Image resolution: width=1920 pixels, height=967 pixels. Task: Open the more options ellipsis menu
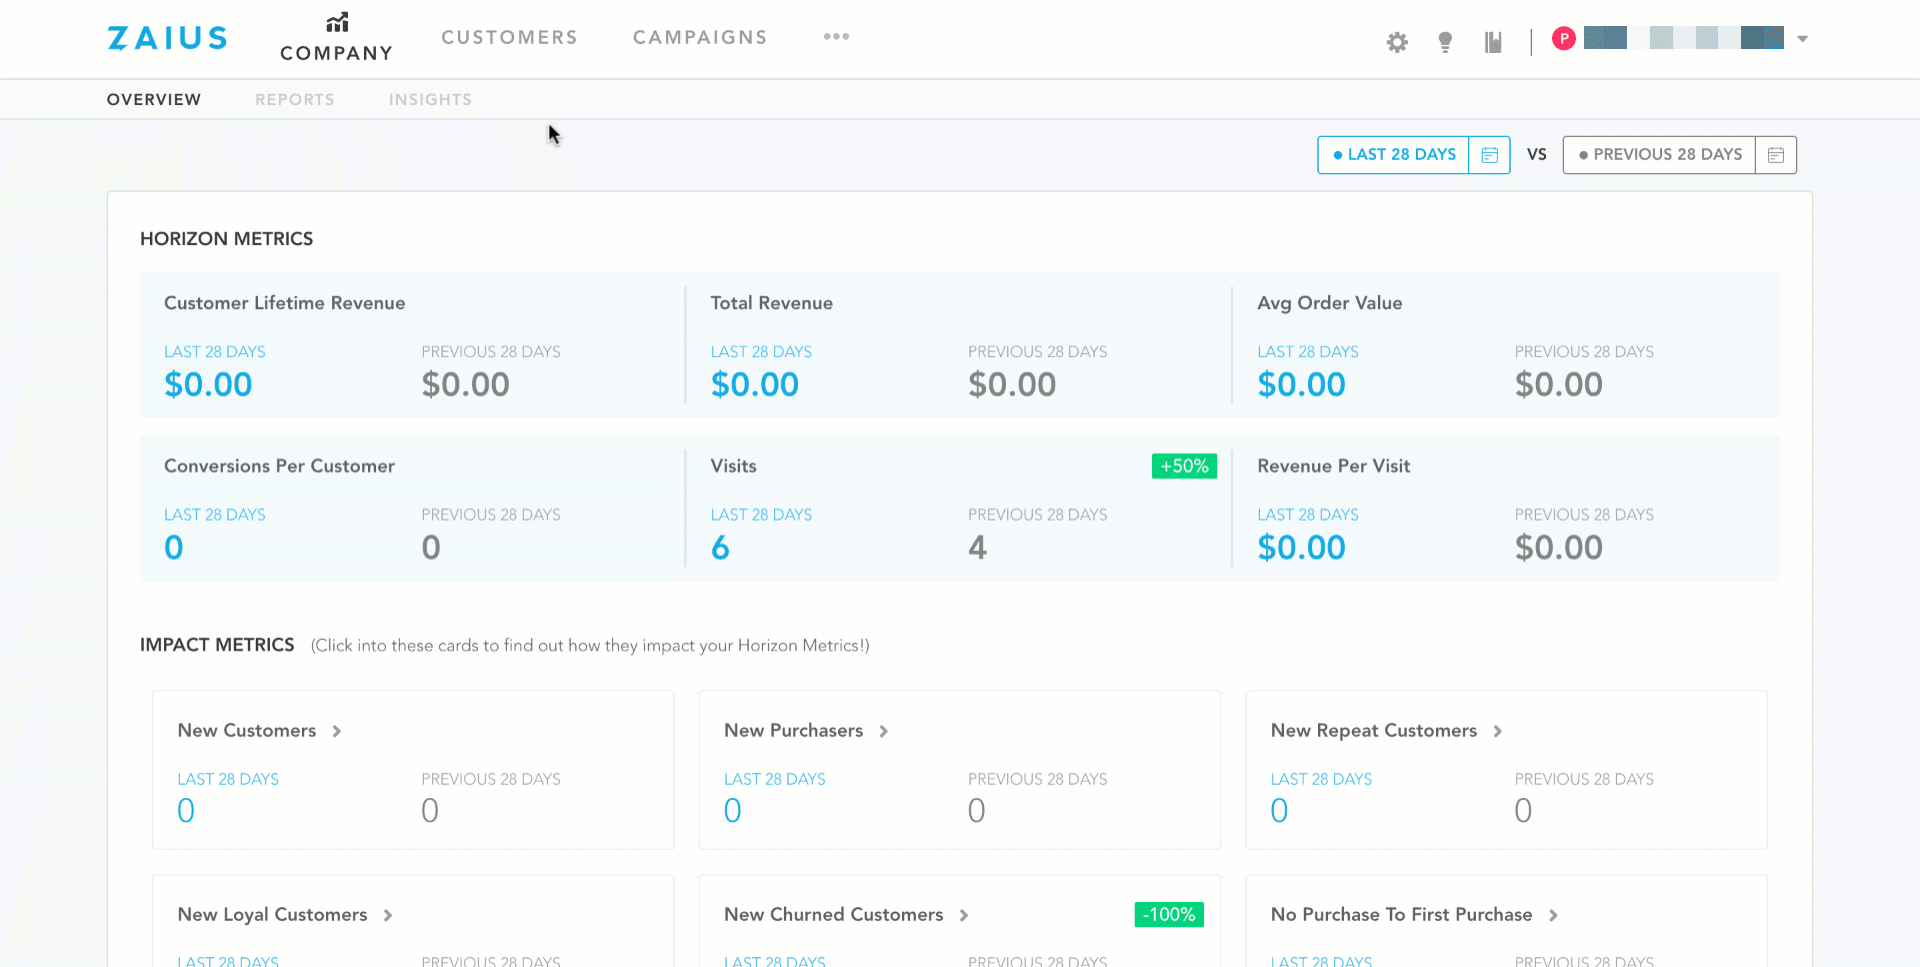coord(837,37)
